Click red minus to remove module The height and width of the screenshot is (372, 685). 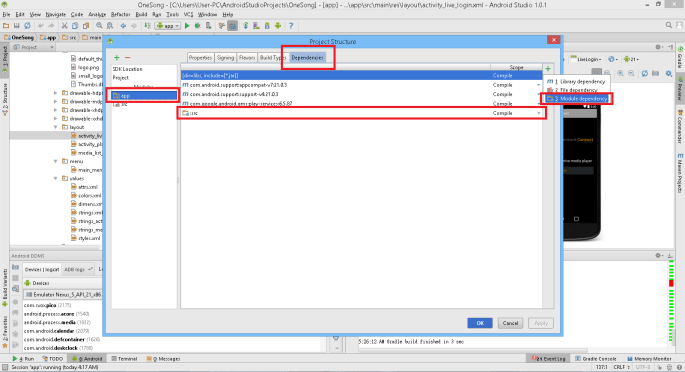coord(128,58)
